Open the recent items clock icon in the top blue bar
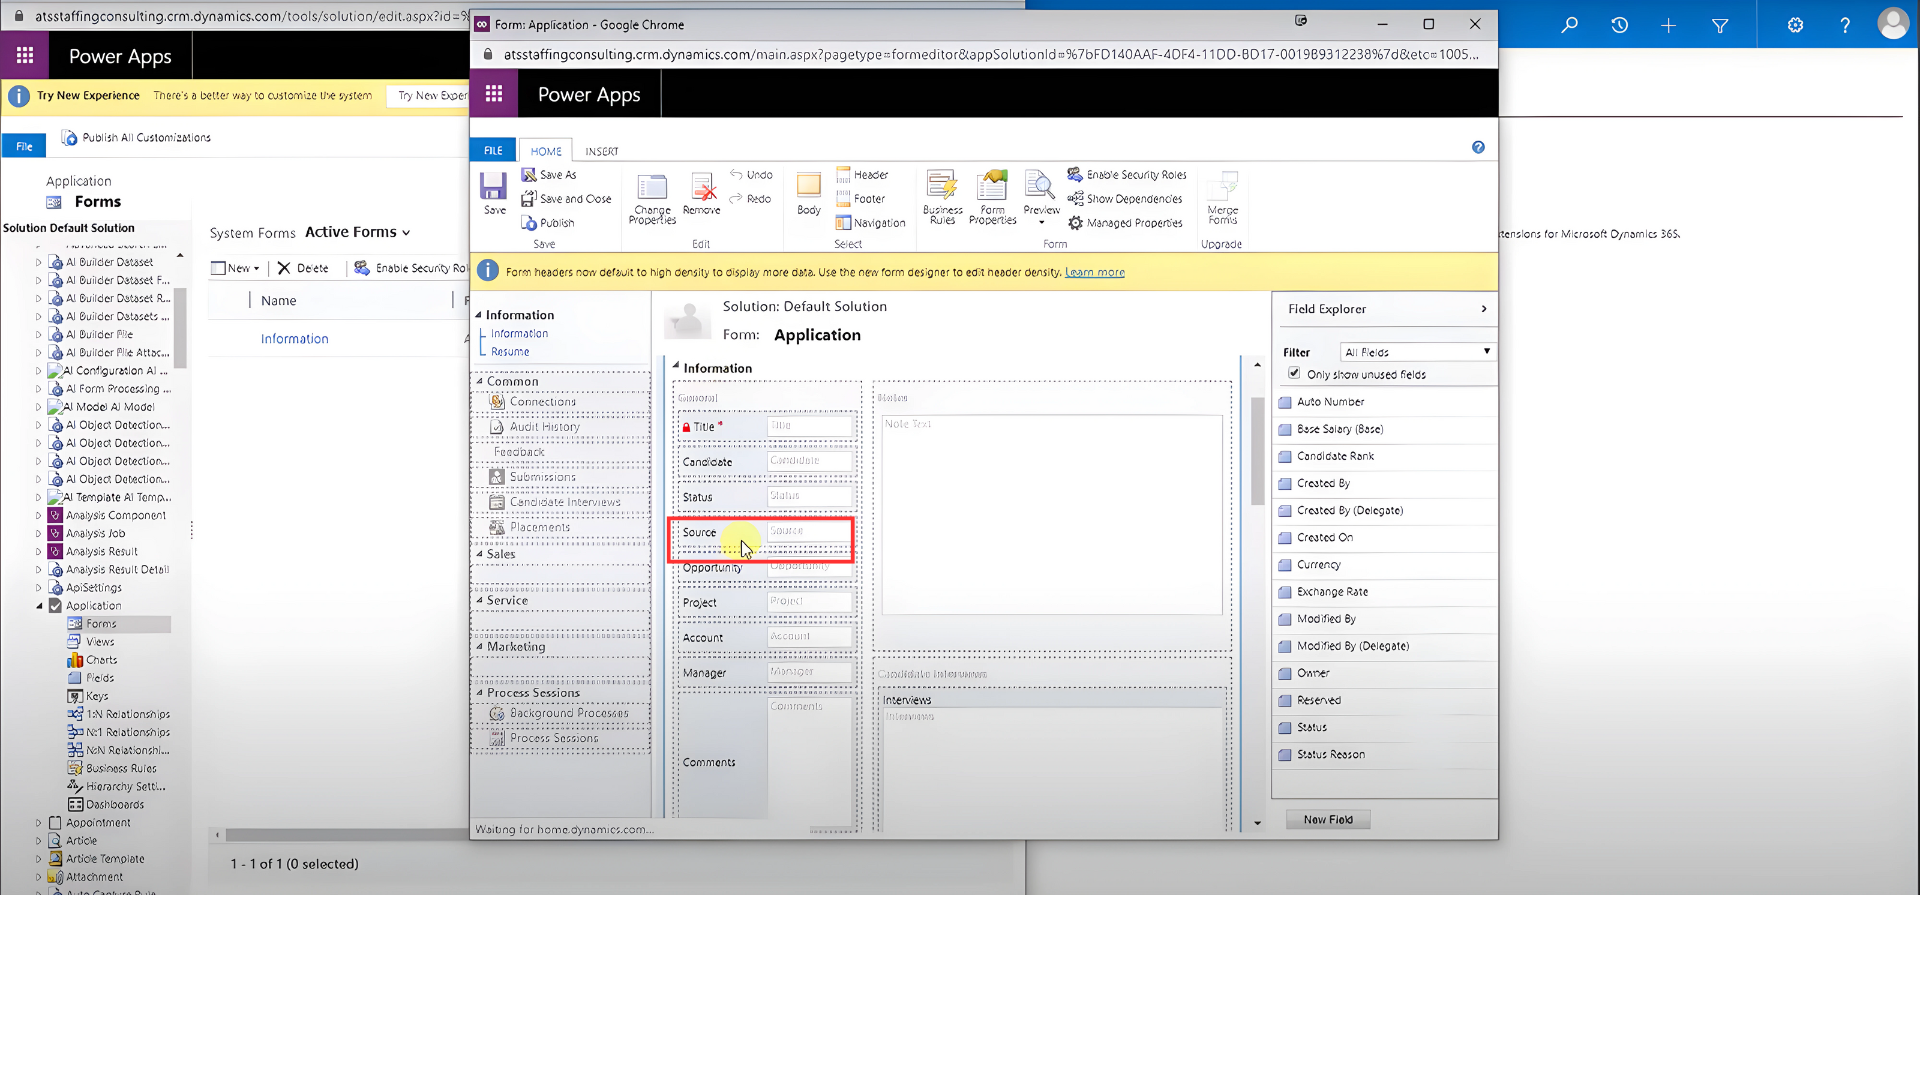 1619,25
